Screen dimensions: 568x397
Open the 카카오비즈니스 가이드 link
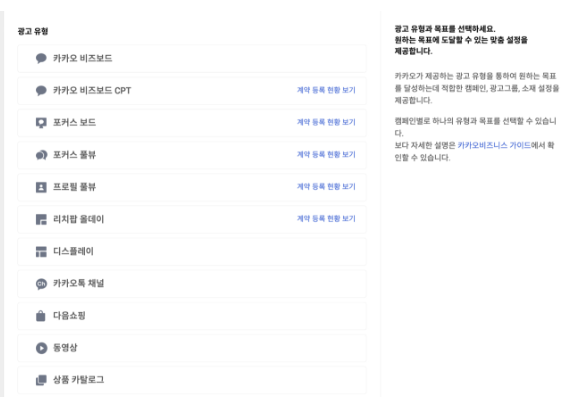(x=494, y=145)
